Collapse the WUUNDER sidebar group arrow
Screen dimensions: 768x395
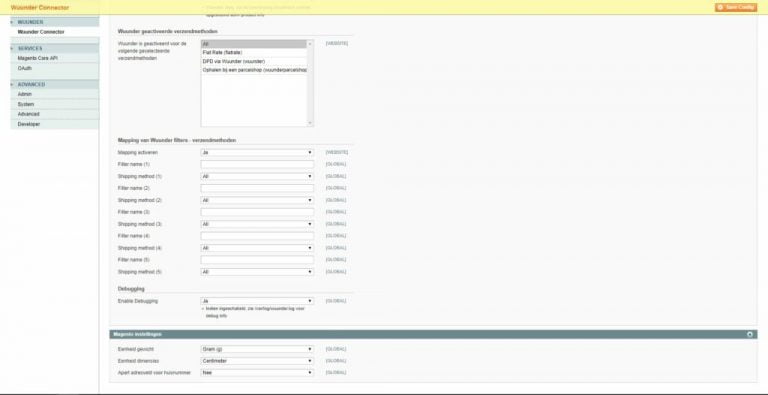[x=12, y=22]
